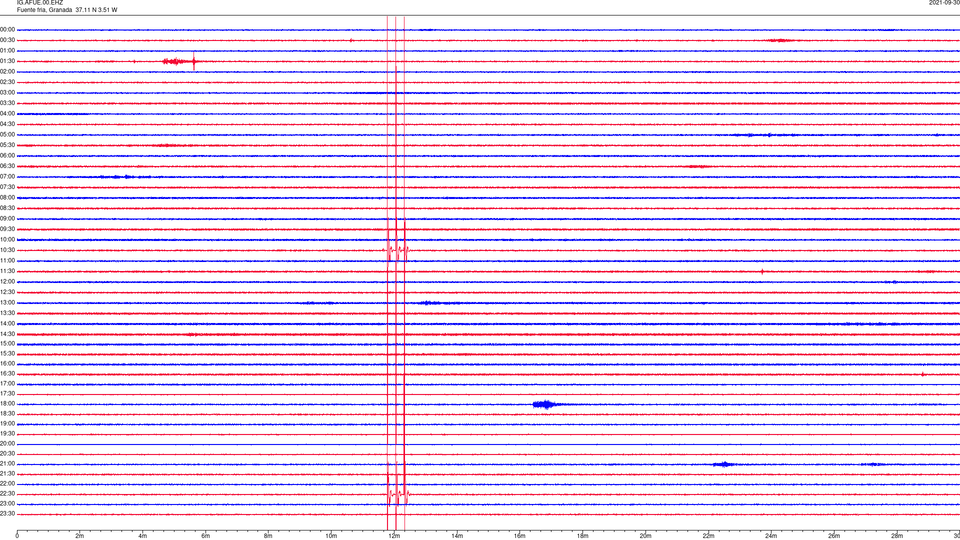
Task: Select the 02:00 trace time label
Action: [x=7, y=72]
